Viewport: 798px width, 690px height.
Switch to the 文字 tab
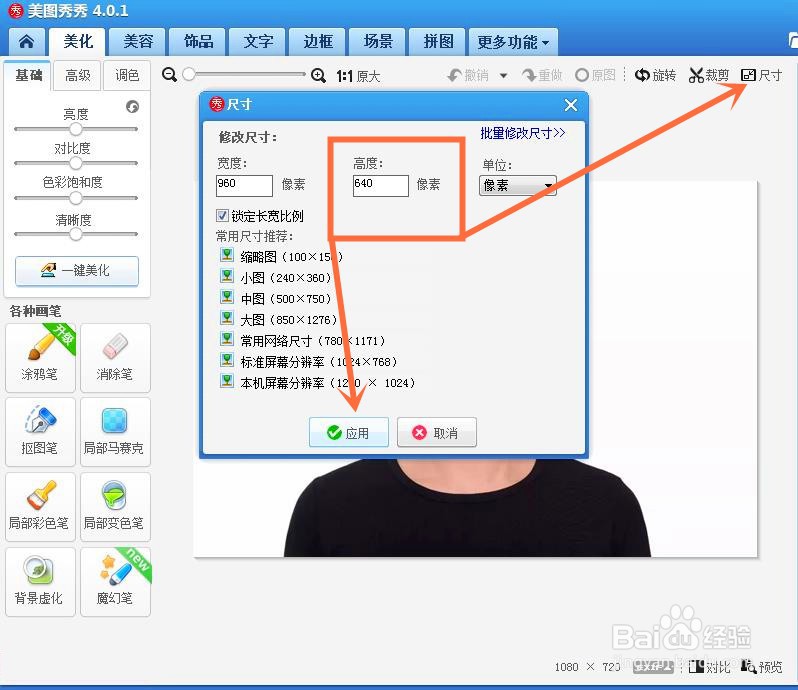click(258, 42)
